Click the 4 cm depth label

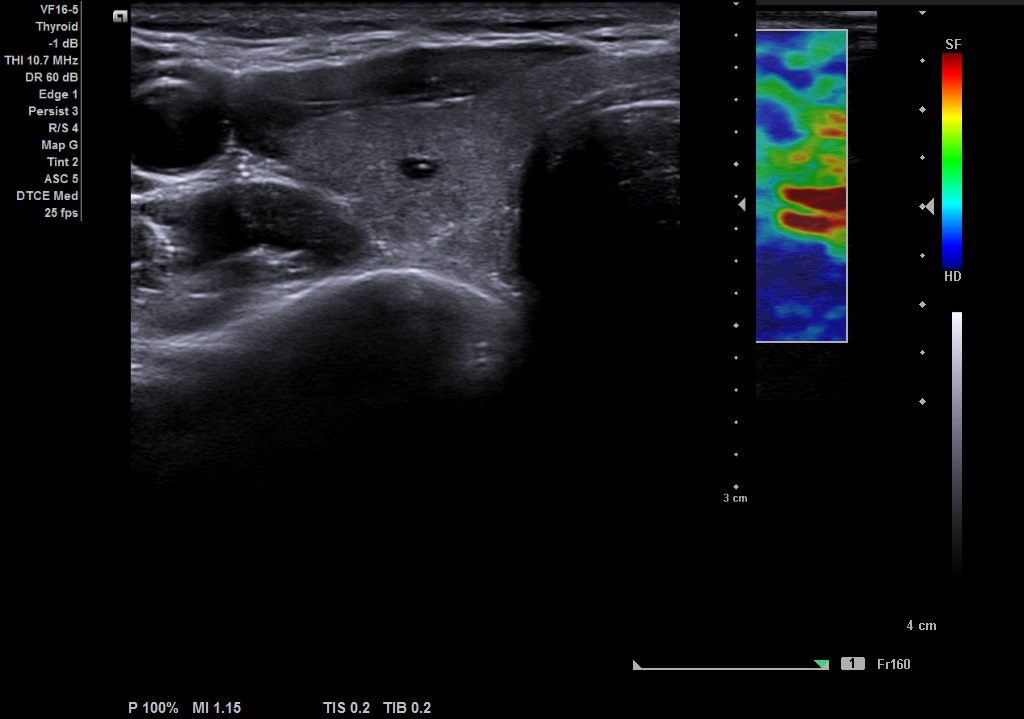[921, 626]
